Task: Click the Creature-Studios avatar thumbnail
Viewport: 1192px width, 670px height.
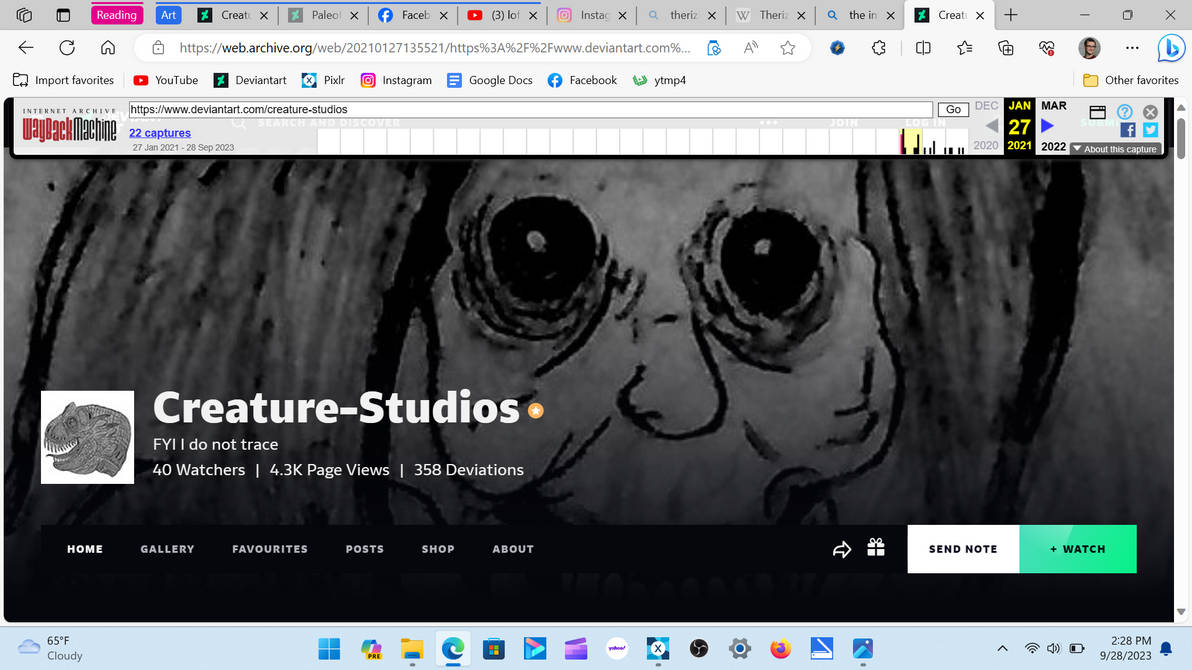Action: [x=87, y=437]
